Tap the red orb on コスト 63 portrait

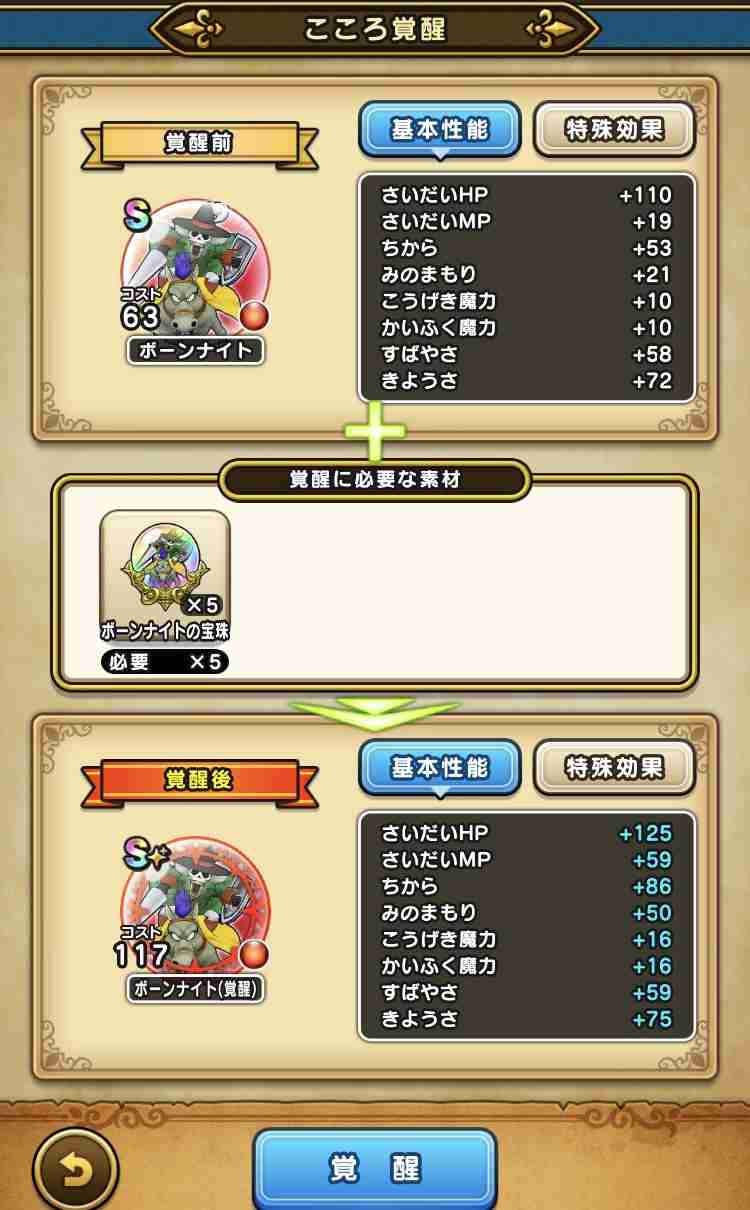click(255, 314)
